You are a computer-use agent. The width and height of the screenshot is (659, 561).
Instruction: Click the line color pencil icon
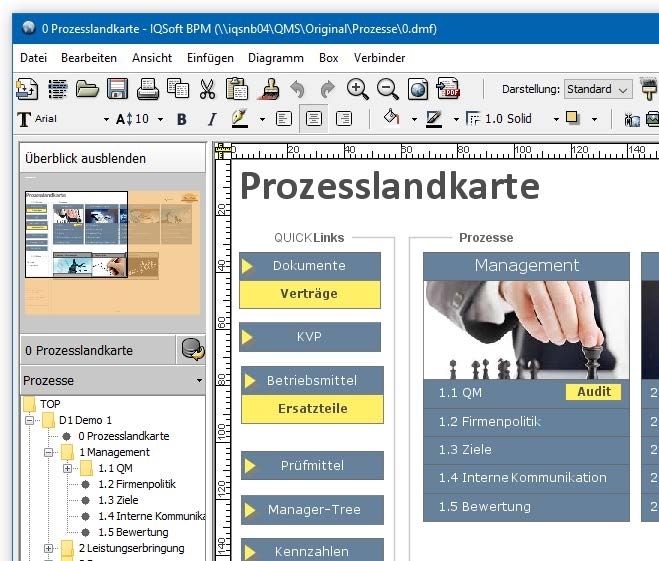pyautogui.click(x=434, y=119)
